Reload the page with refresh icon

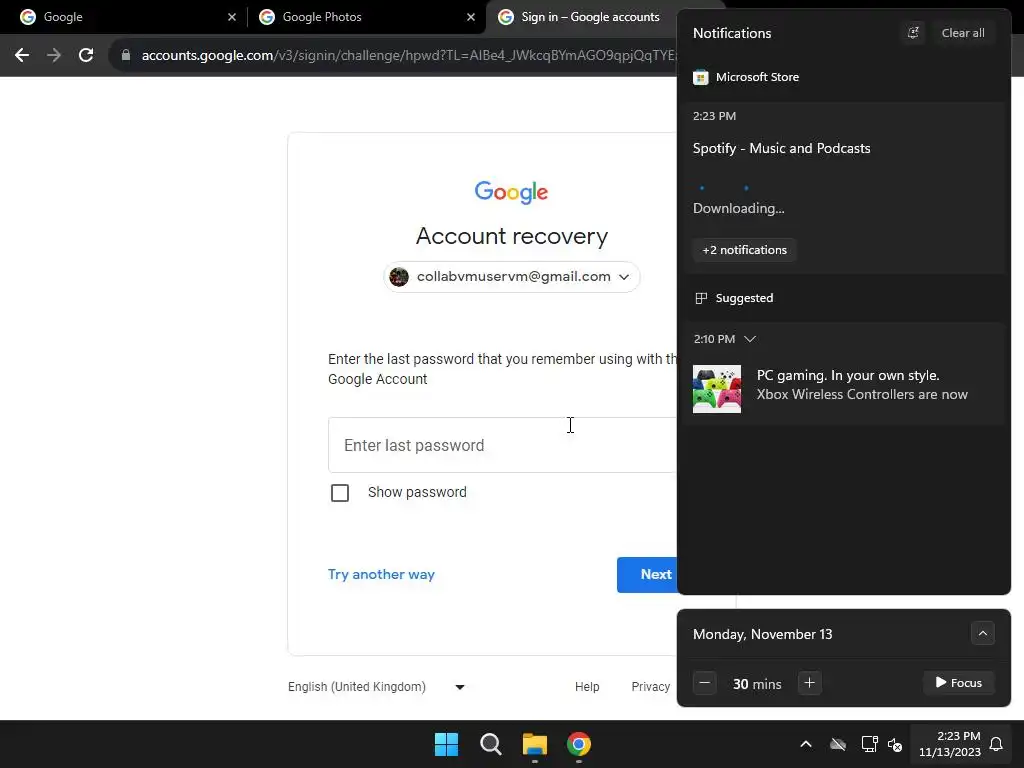86,56
